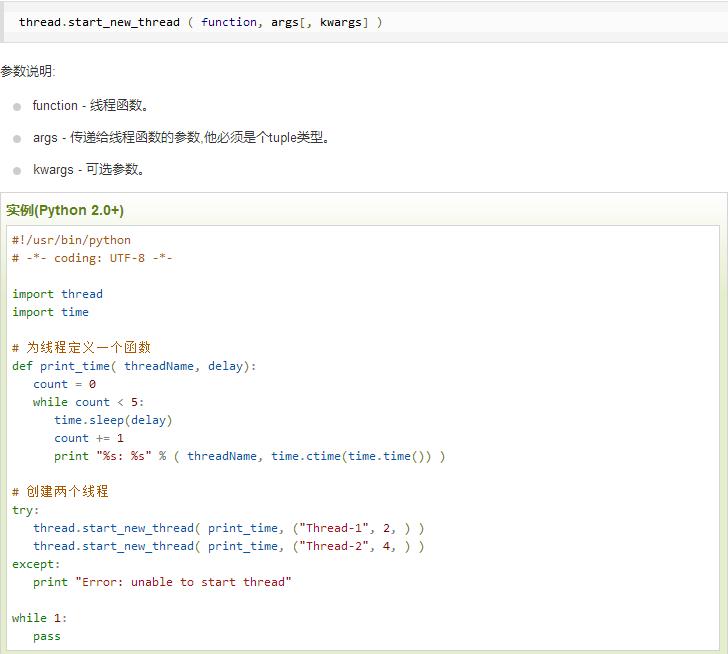Click the '#!/usr/bin/python' shebang line
The image size is (728, 654).
coord(72,240)
